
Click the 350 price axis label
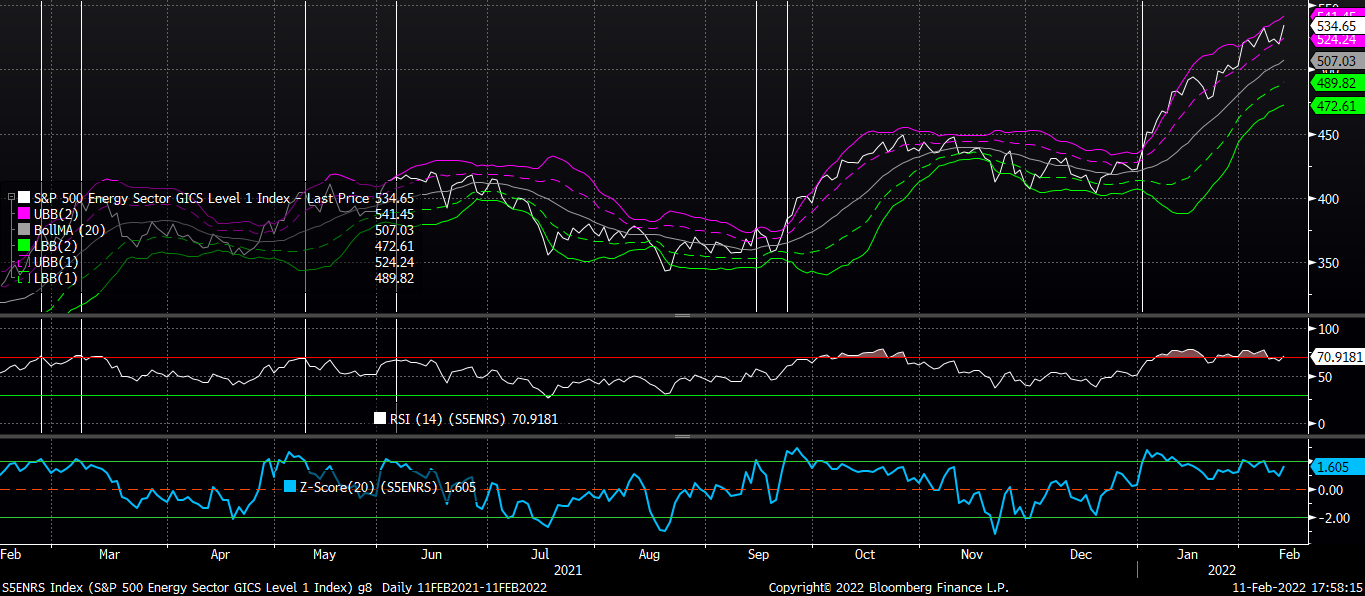click(x=1330, y=264)
